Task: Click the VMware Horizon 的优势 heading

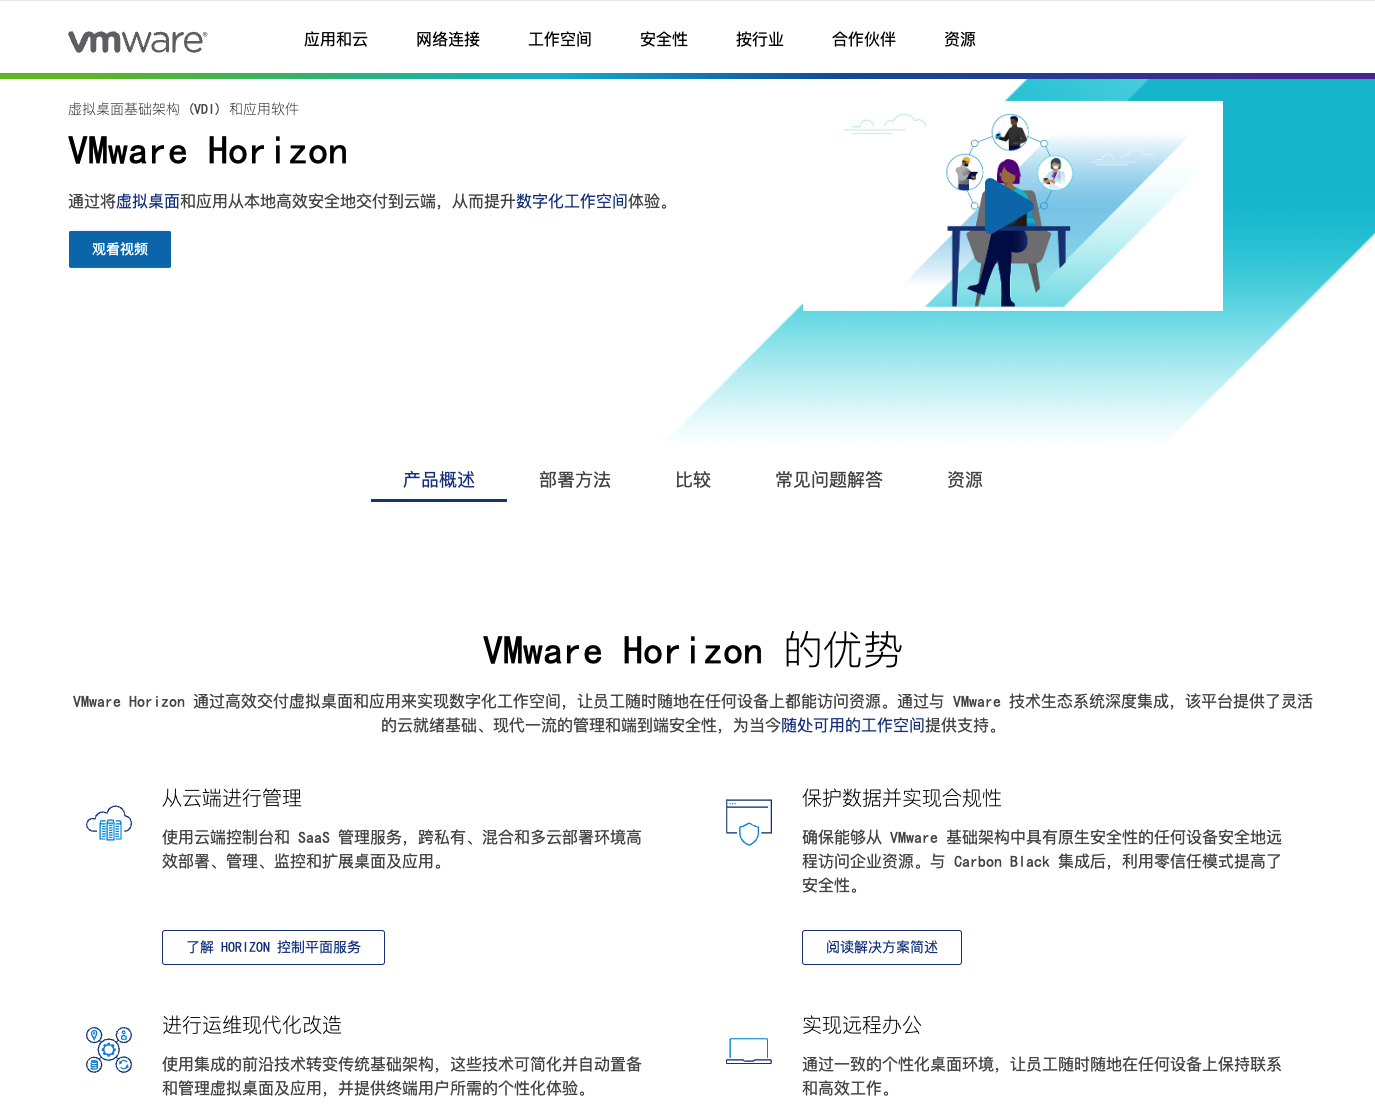Action: click(693, 651)
